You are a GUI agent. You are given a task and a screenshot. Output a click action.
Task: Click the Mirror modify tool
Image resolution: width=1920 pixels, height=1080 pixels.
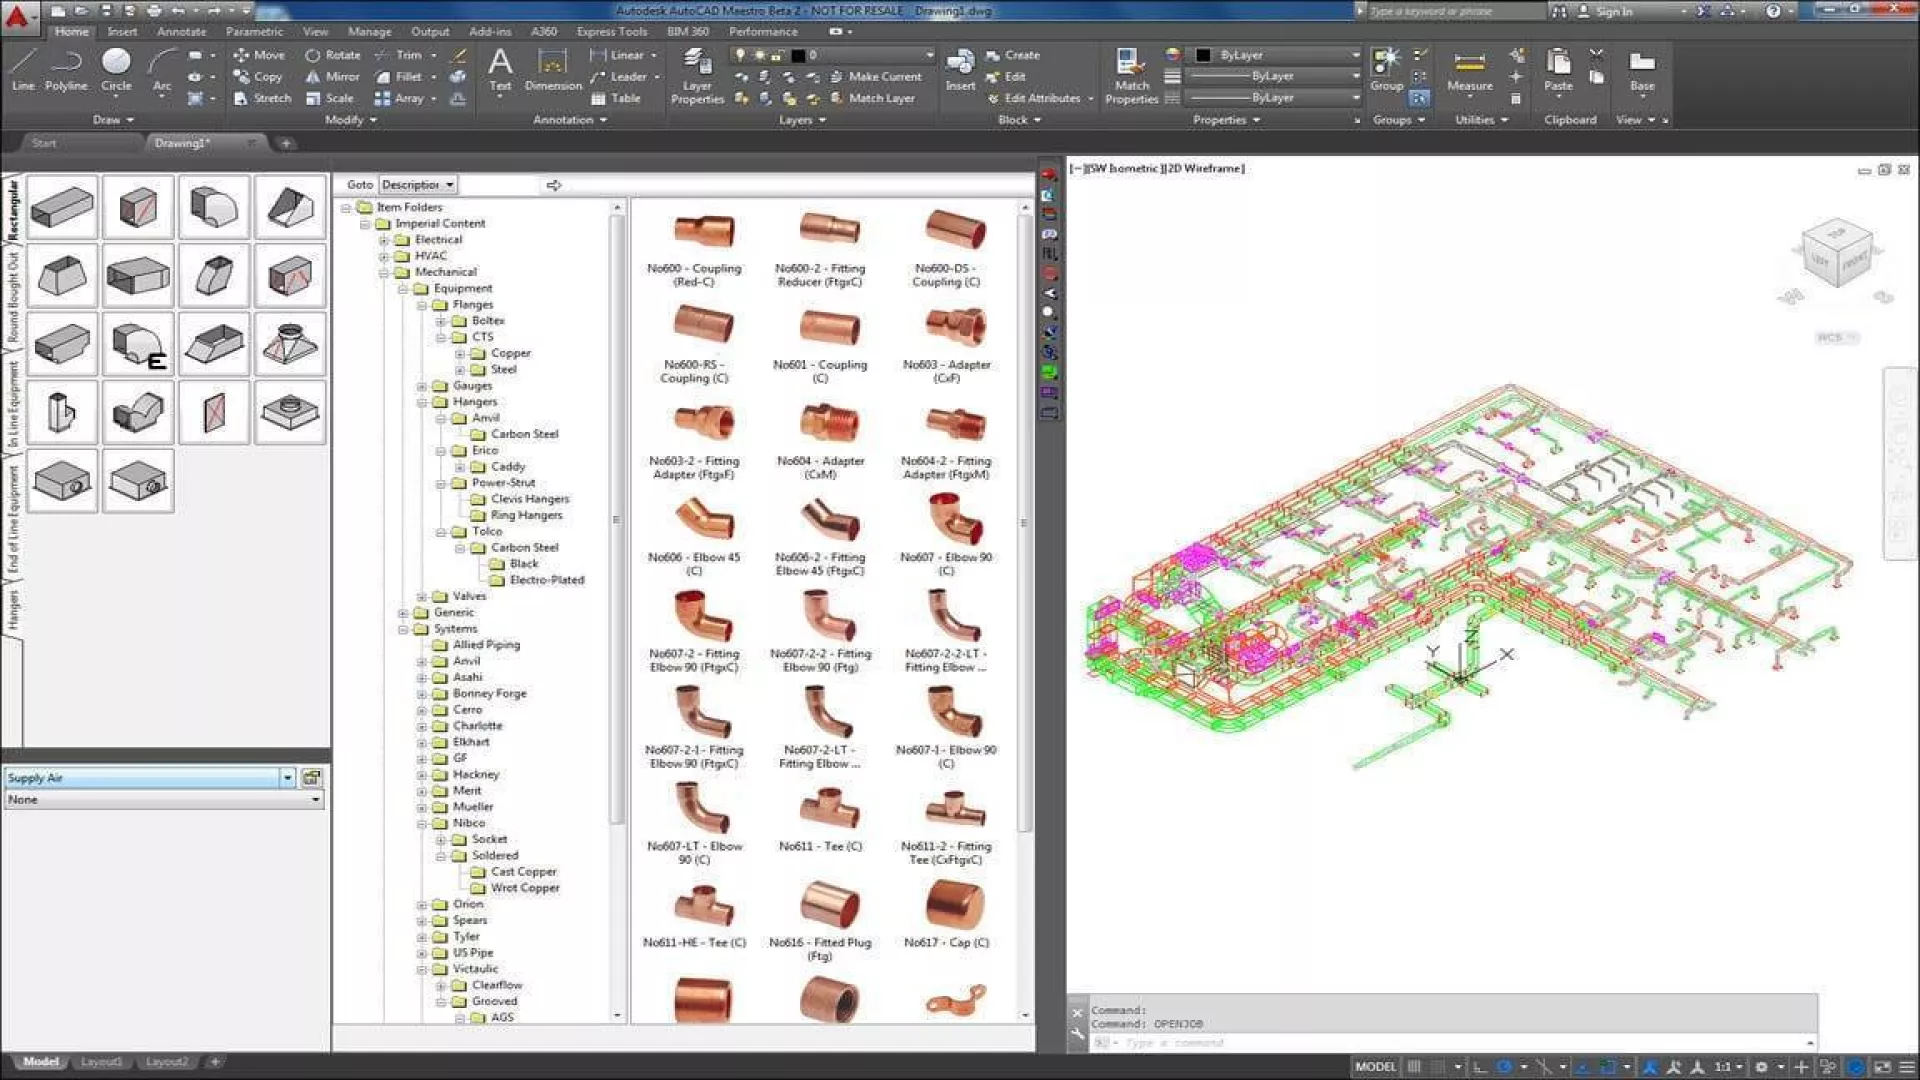click(334, 77)
